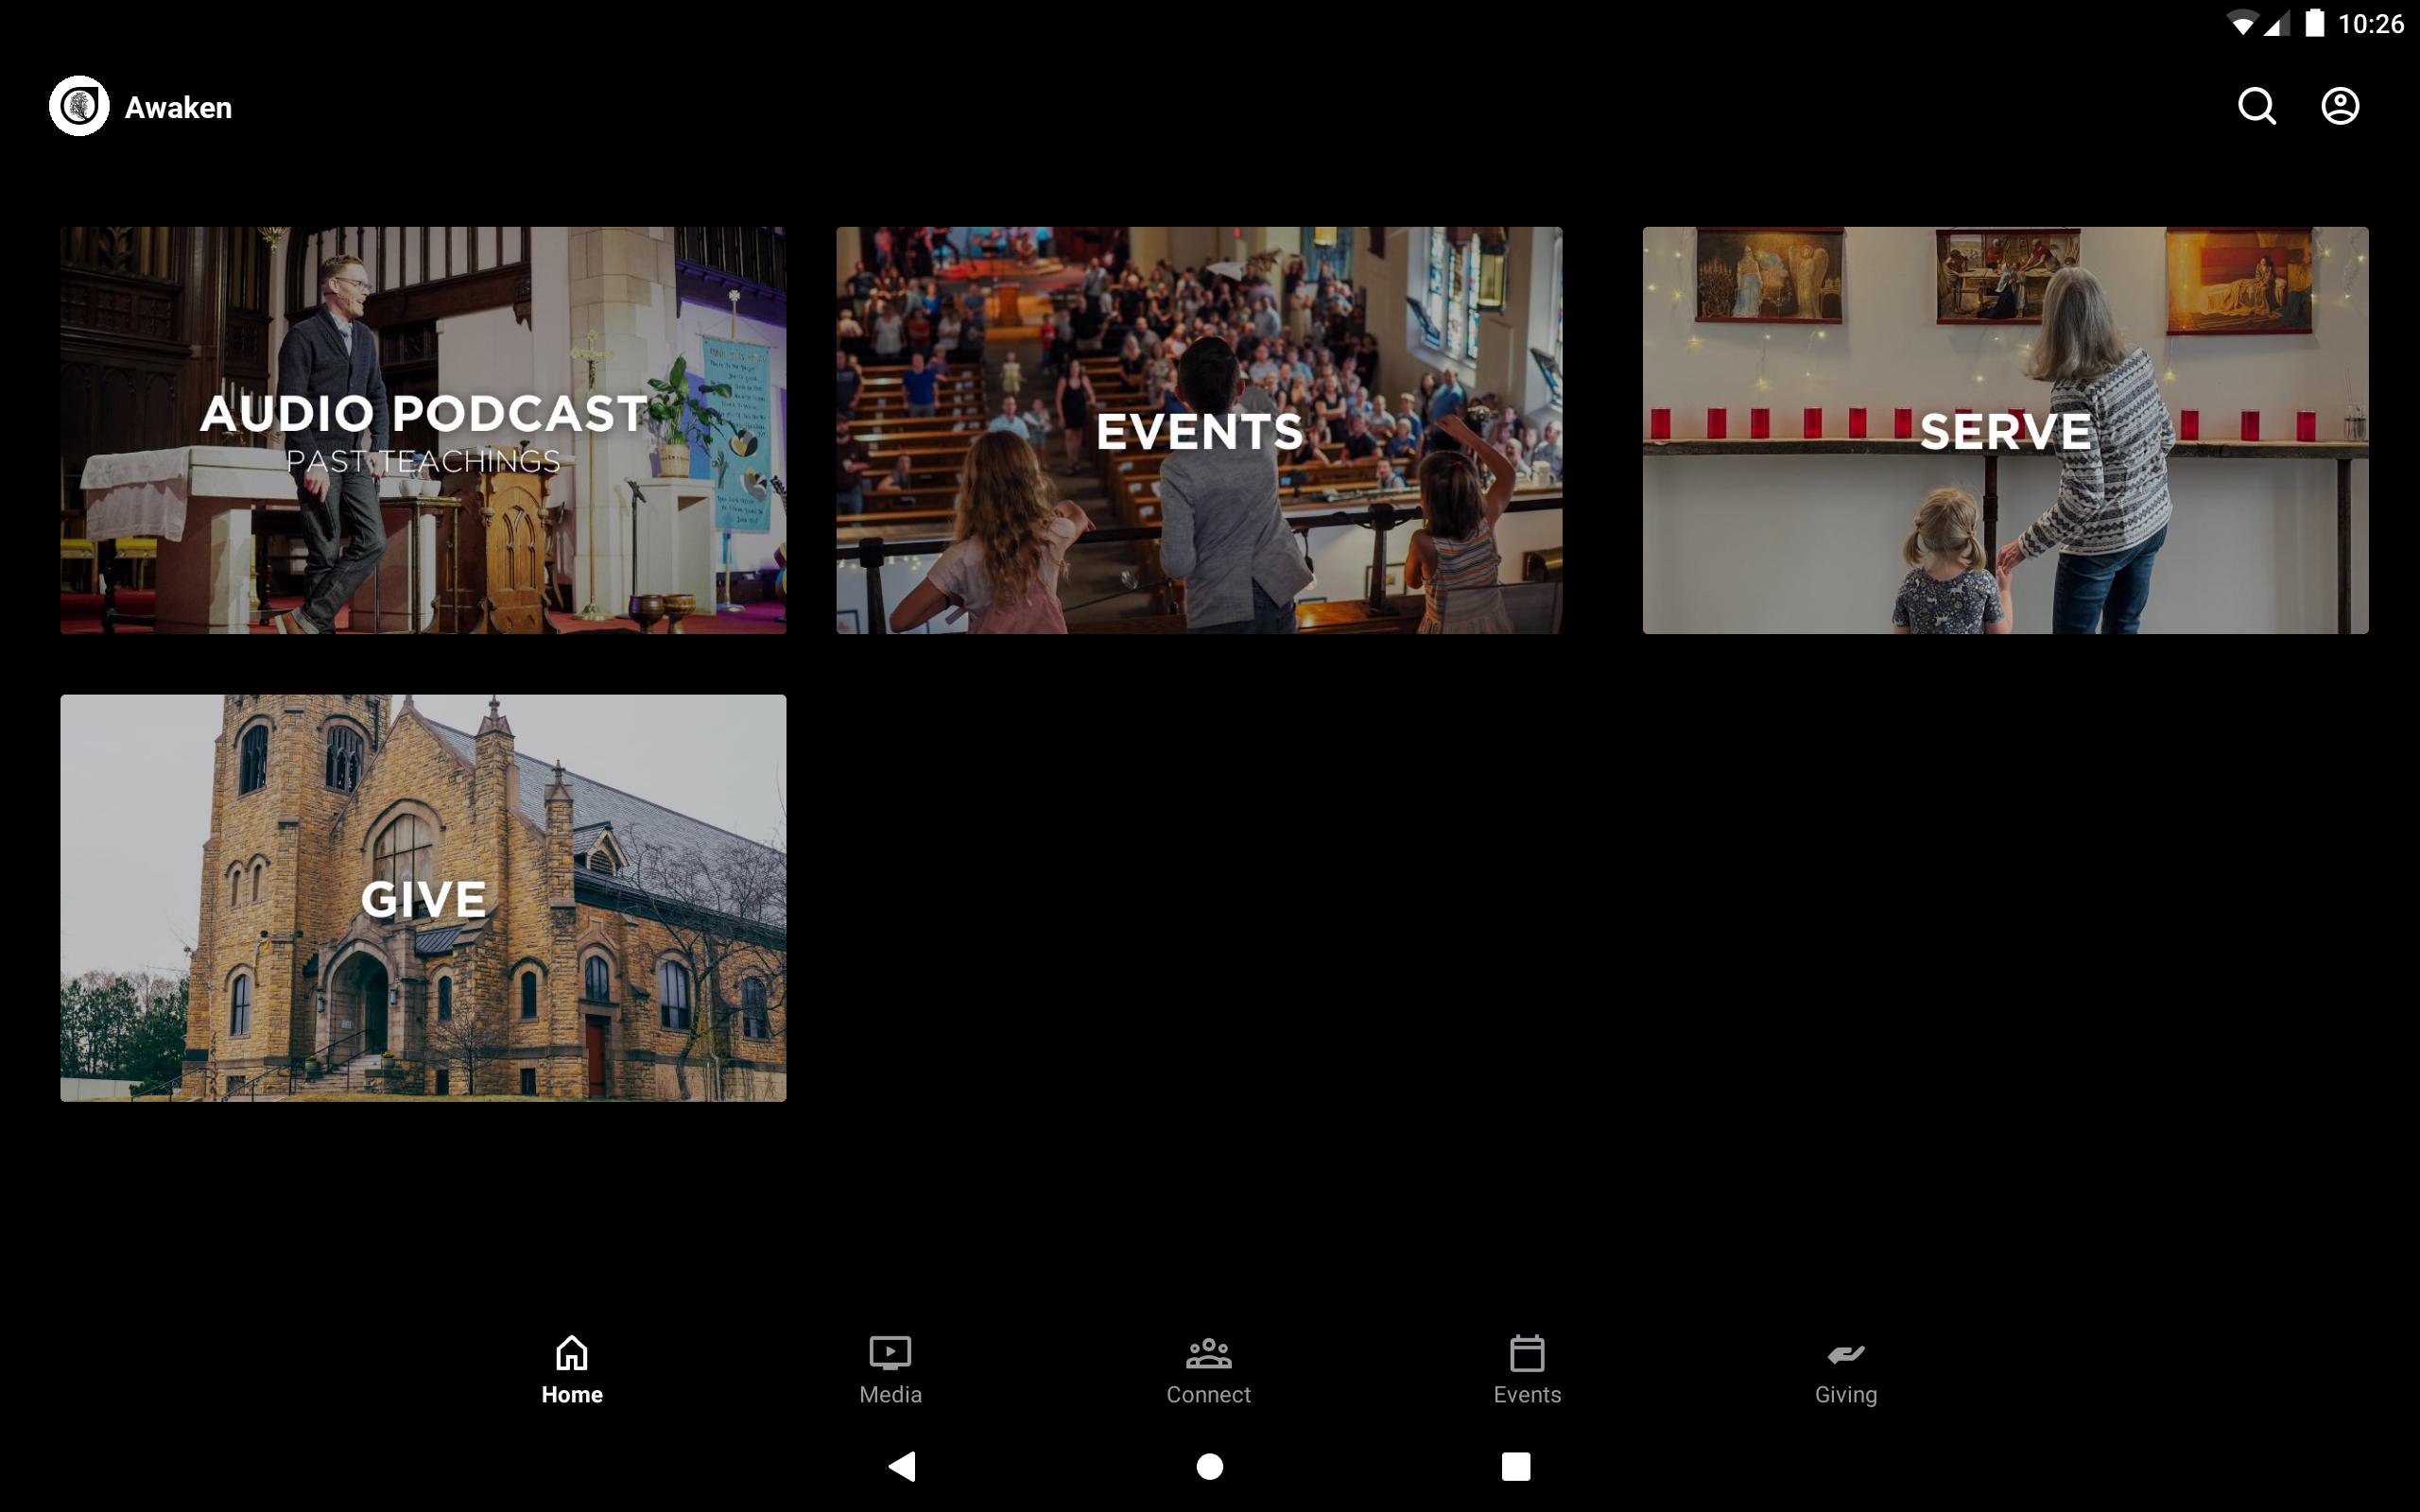This screenshot has height=1512, width=2420.
Task: Tap the Connect people group icon
Action: (x=1208, y=1353)
